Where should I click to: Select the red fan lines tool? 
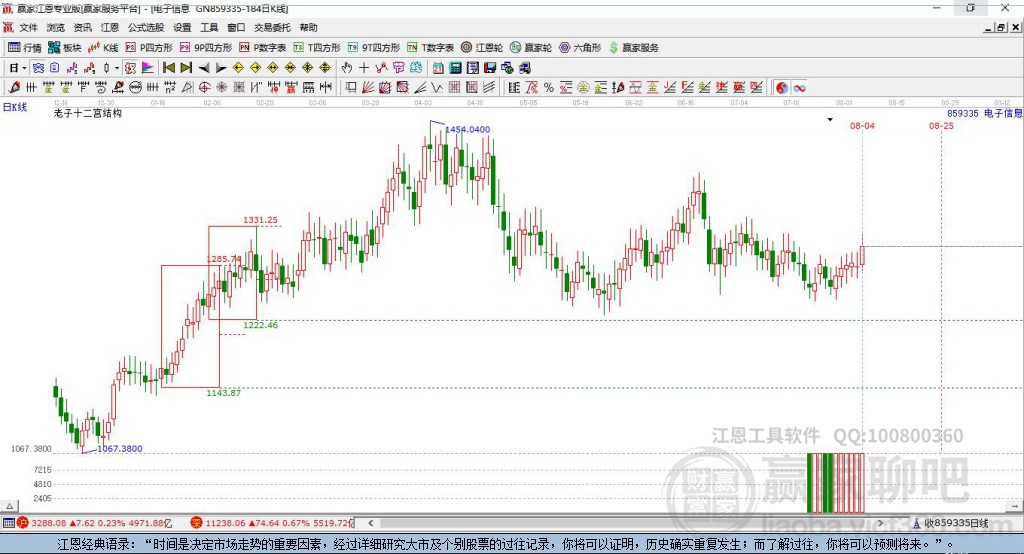click(368, 88)
